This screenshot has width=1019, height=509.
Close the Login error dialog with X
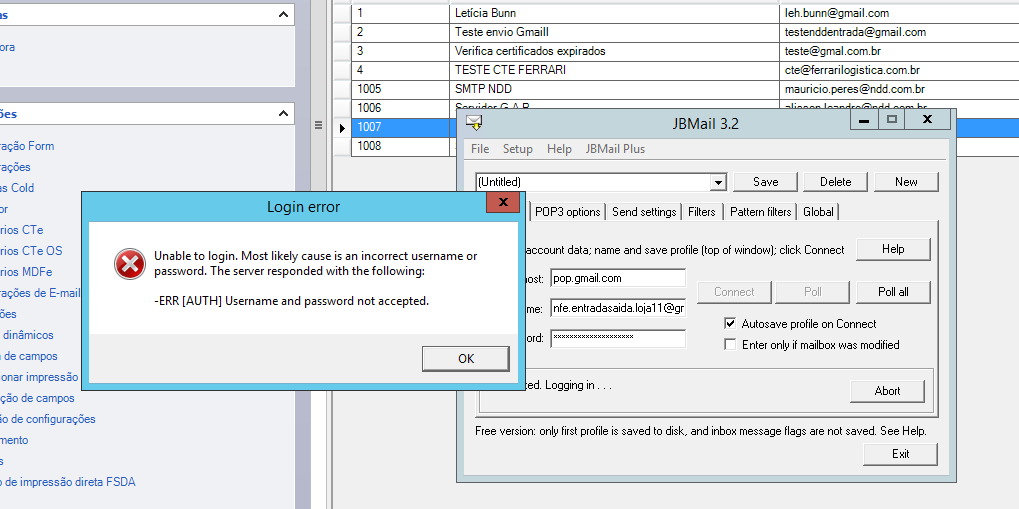502,203
